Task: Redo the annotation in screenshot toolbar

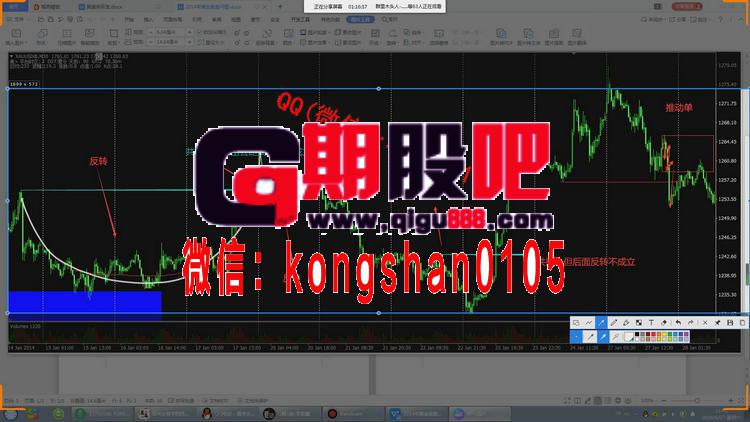Action: pos(691,323)
